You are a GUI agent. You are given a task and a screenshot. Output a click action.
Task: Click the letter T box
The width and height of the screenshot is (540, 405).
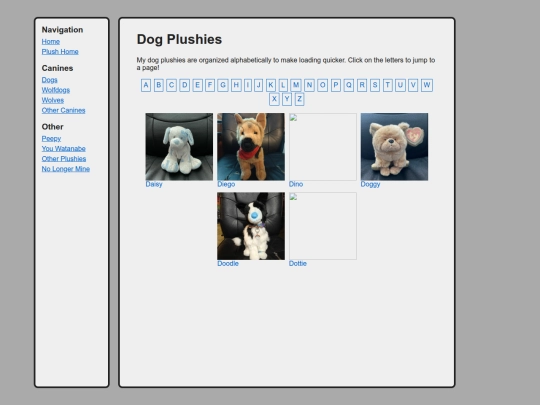click(388, 85)
